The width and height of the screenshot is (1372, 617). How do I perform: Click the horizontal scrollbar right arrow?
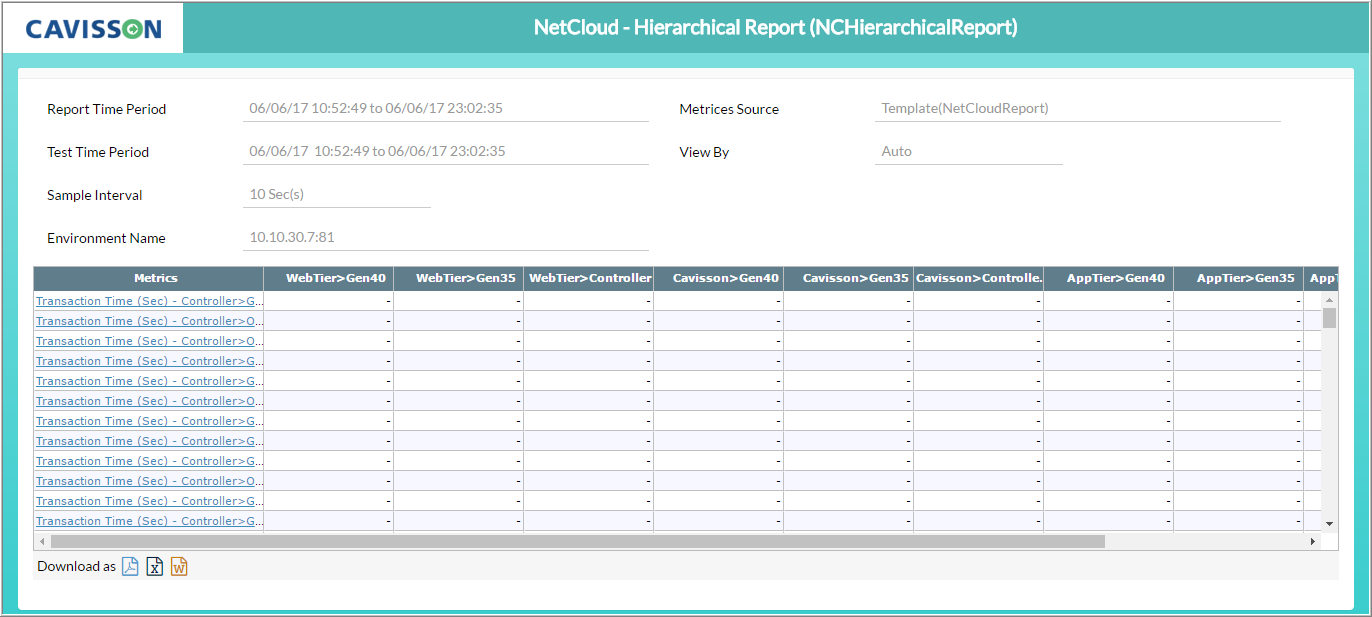pos(1314,541)
